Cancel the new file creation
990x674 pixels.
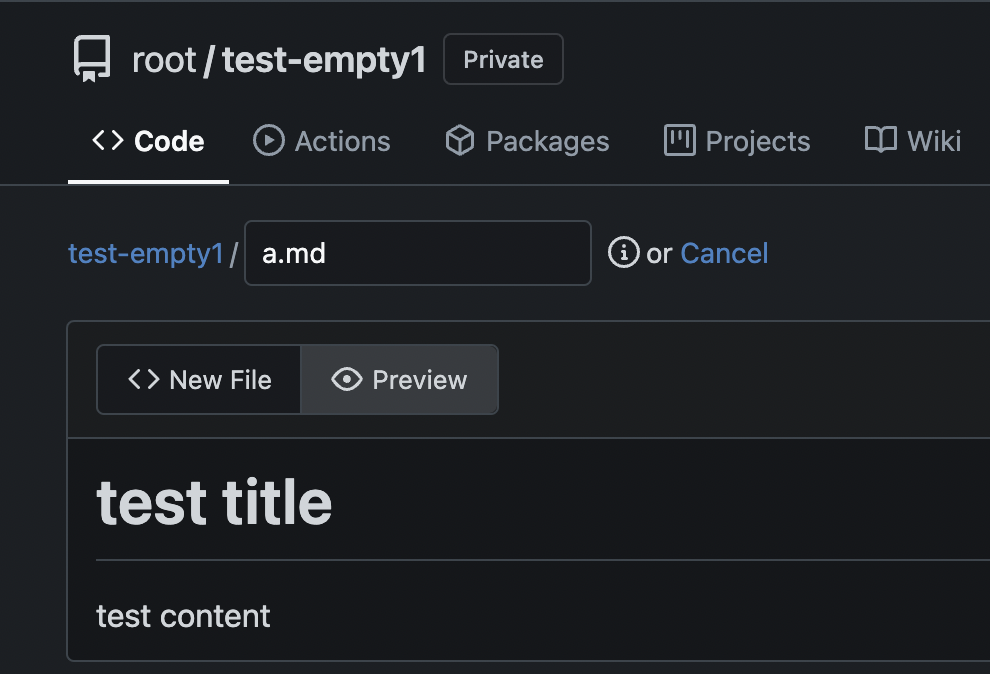[x=724, y=253]
